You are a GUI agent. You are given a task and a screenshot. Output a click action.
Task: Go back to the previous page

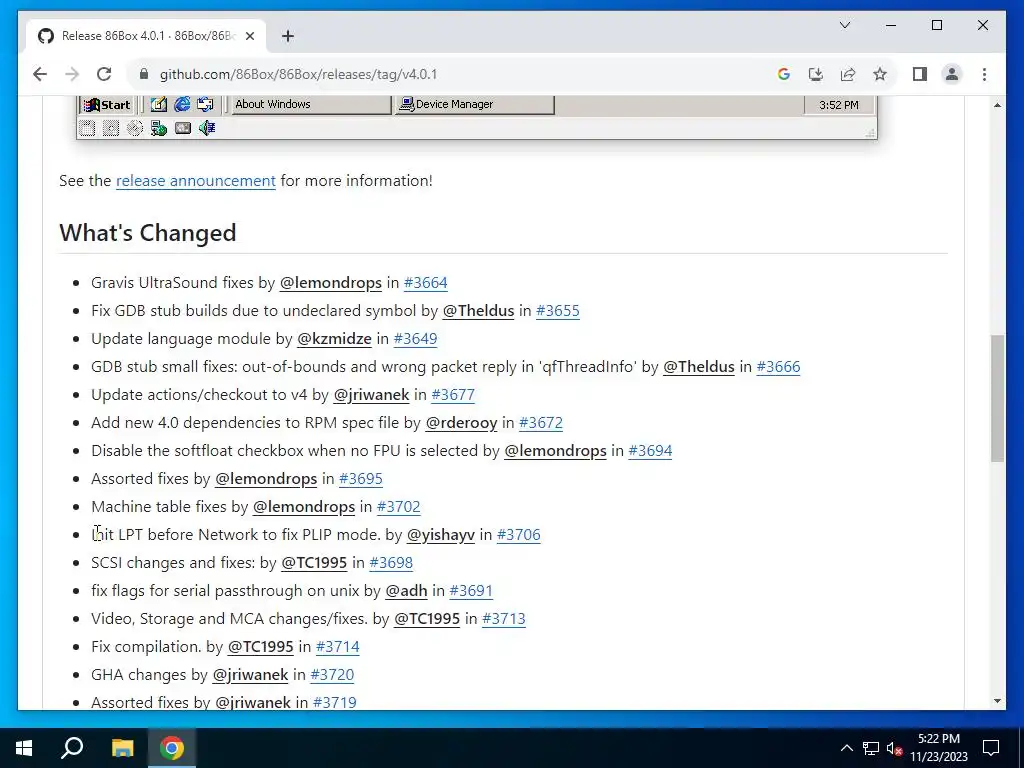pyautogui.click(x=40, y=74)
